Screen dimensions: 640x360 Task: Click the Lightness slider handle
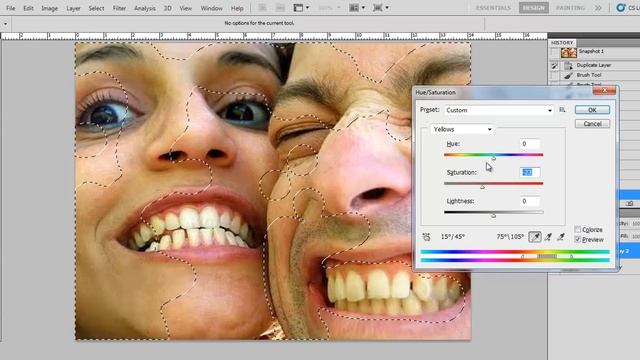(493, 215)
